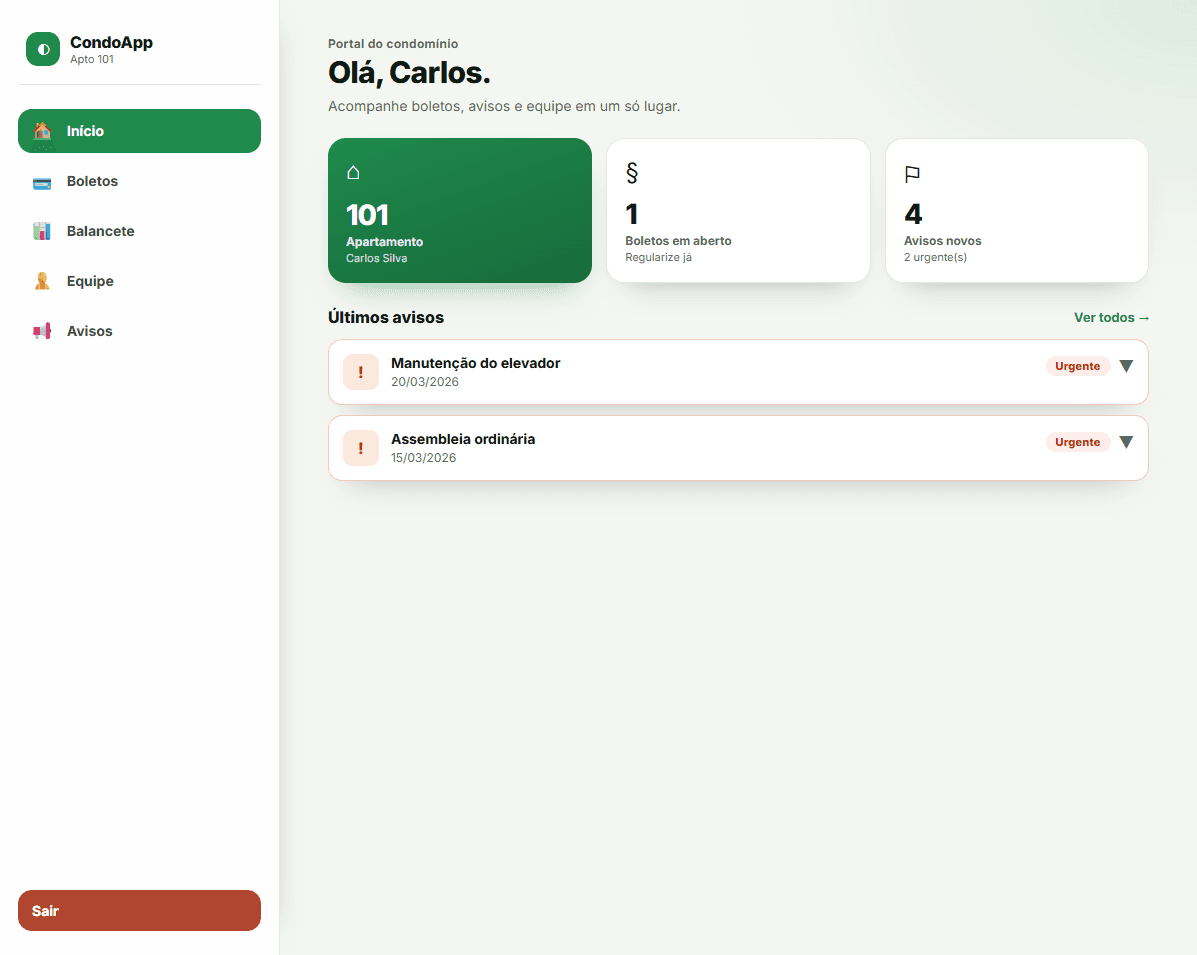Click the CondoApp green logo icon

point(43,49)
